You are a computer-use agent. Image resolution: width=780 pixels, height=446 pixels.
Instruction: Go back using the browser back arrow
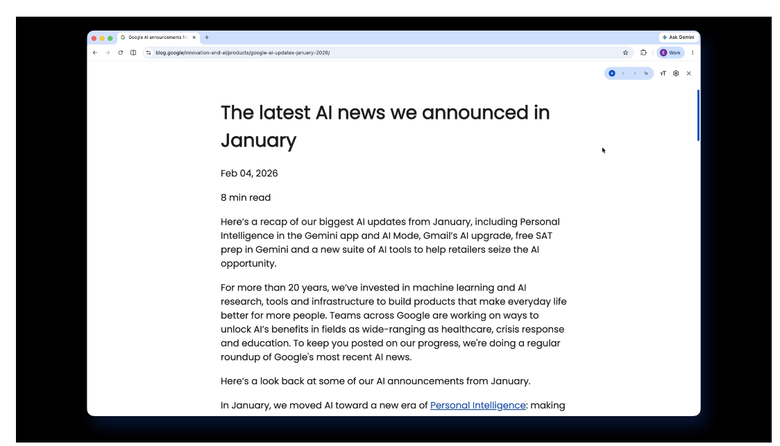[x=95, y=53]
